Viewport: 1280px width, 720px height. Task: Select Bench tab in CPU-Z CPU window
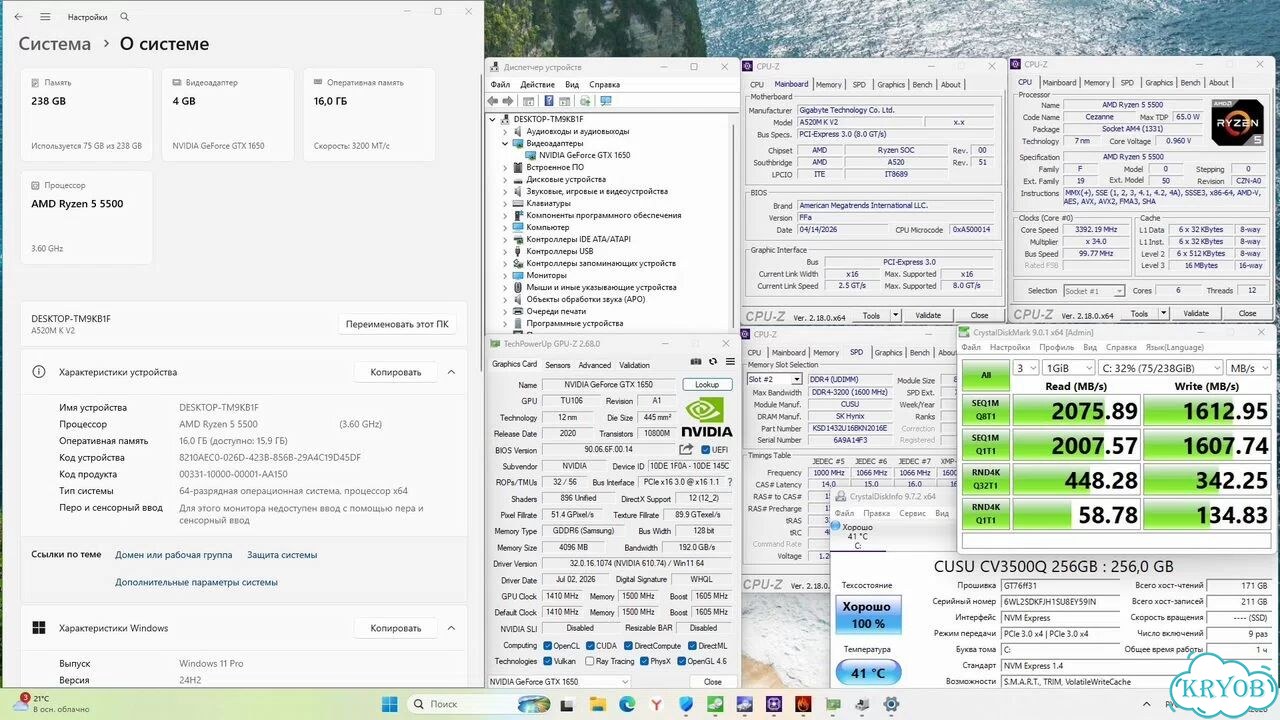click(x=1190, y=83)
